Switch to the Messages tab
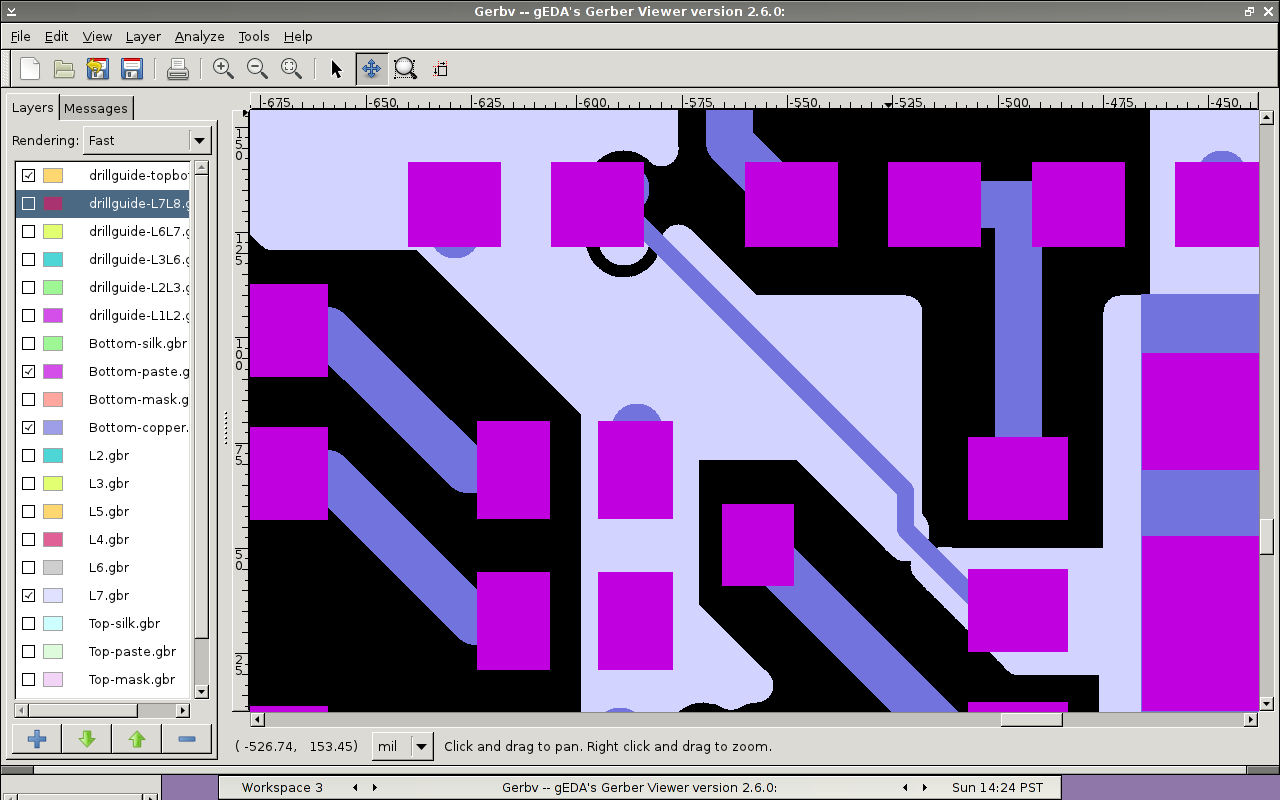The width and height of the screenshot is (1280, 800). pyautogui.click(x=96, y=108)
